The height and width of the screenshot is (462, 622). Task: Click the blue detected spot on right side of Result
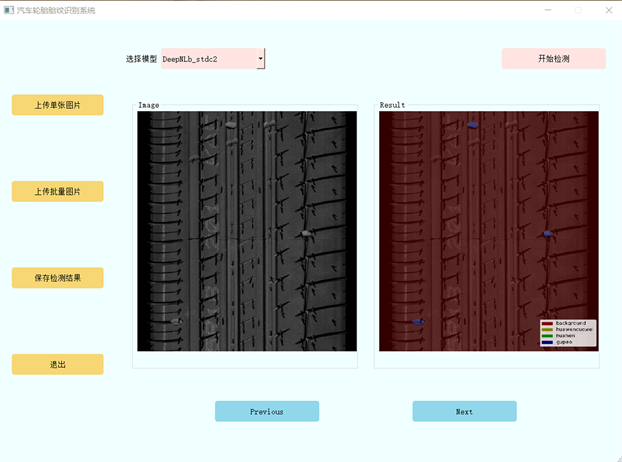click(x=547, y=233)
